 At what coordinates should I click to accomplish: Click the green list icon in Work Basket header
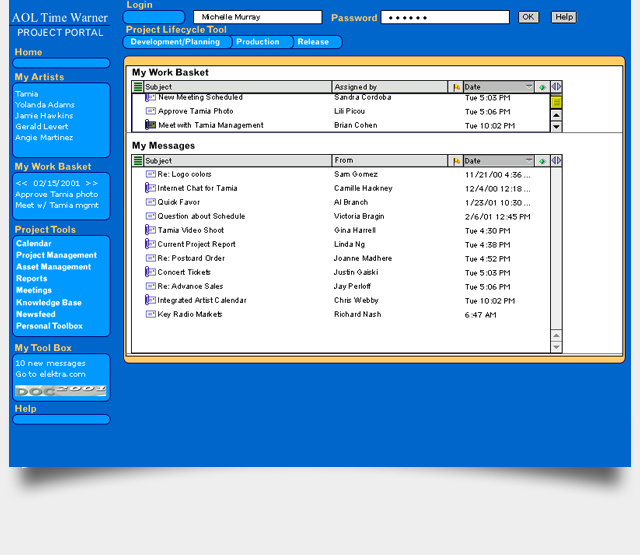click(x=138, y=87)
